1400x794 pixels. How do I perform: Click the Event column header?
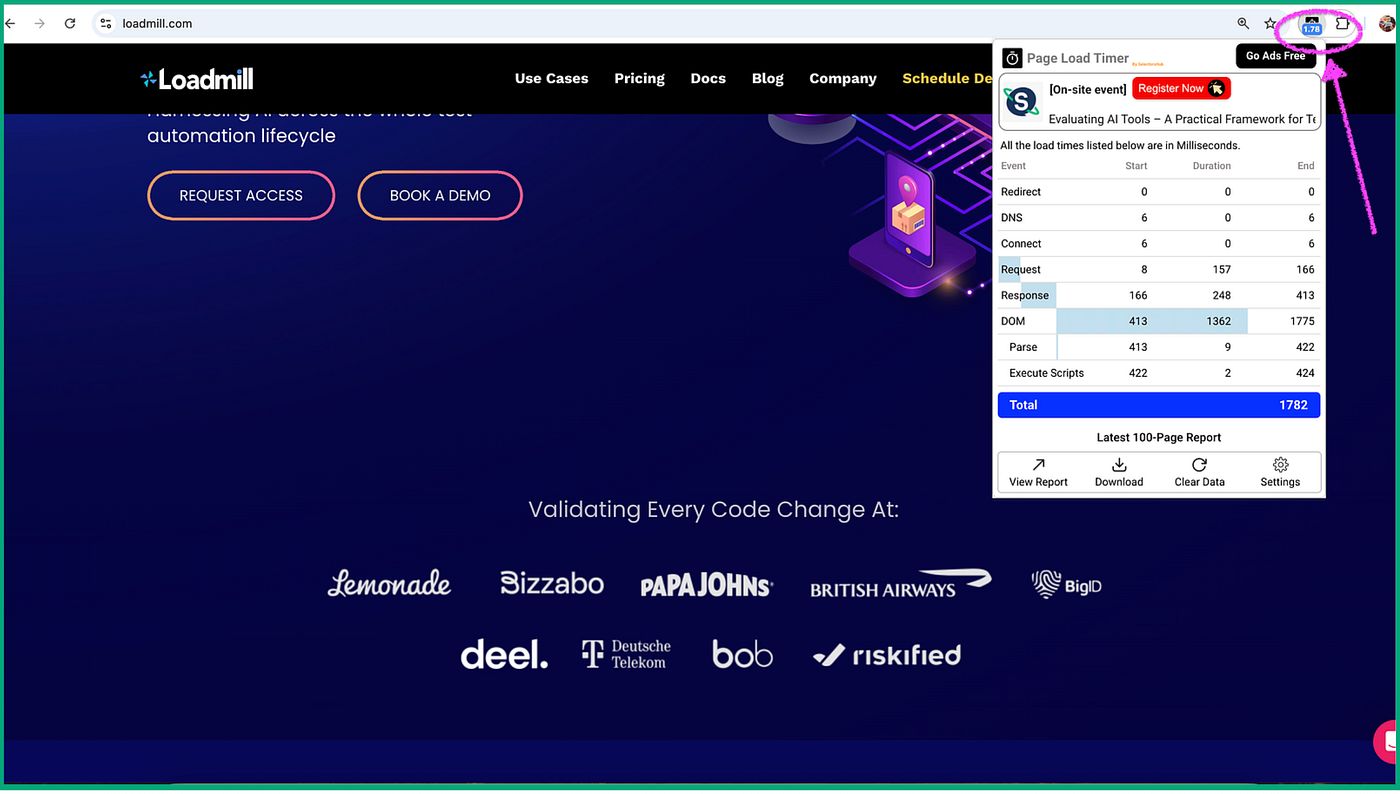tap(1013, 166)
